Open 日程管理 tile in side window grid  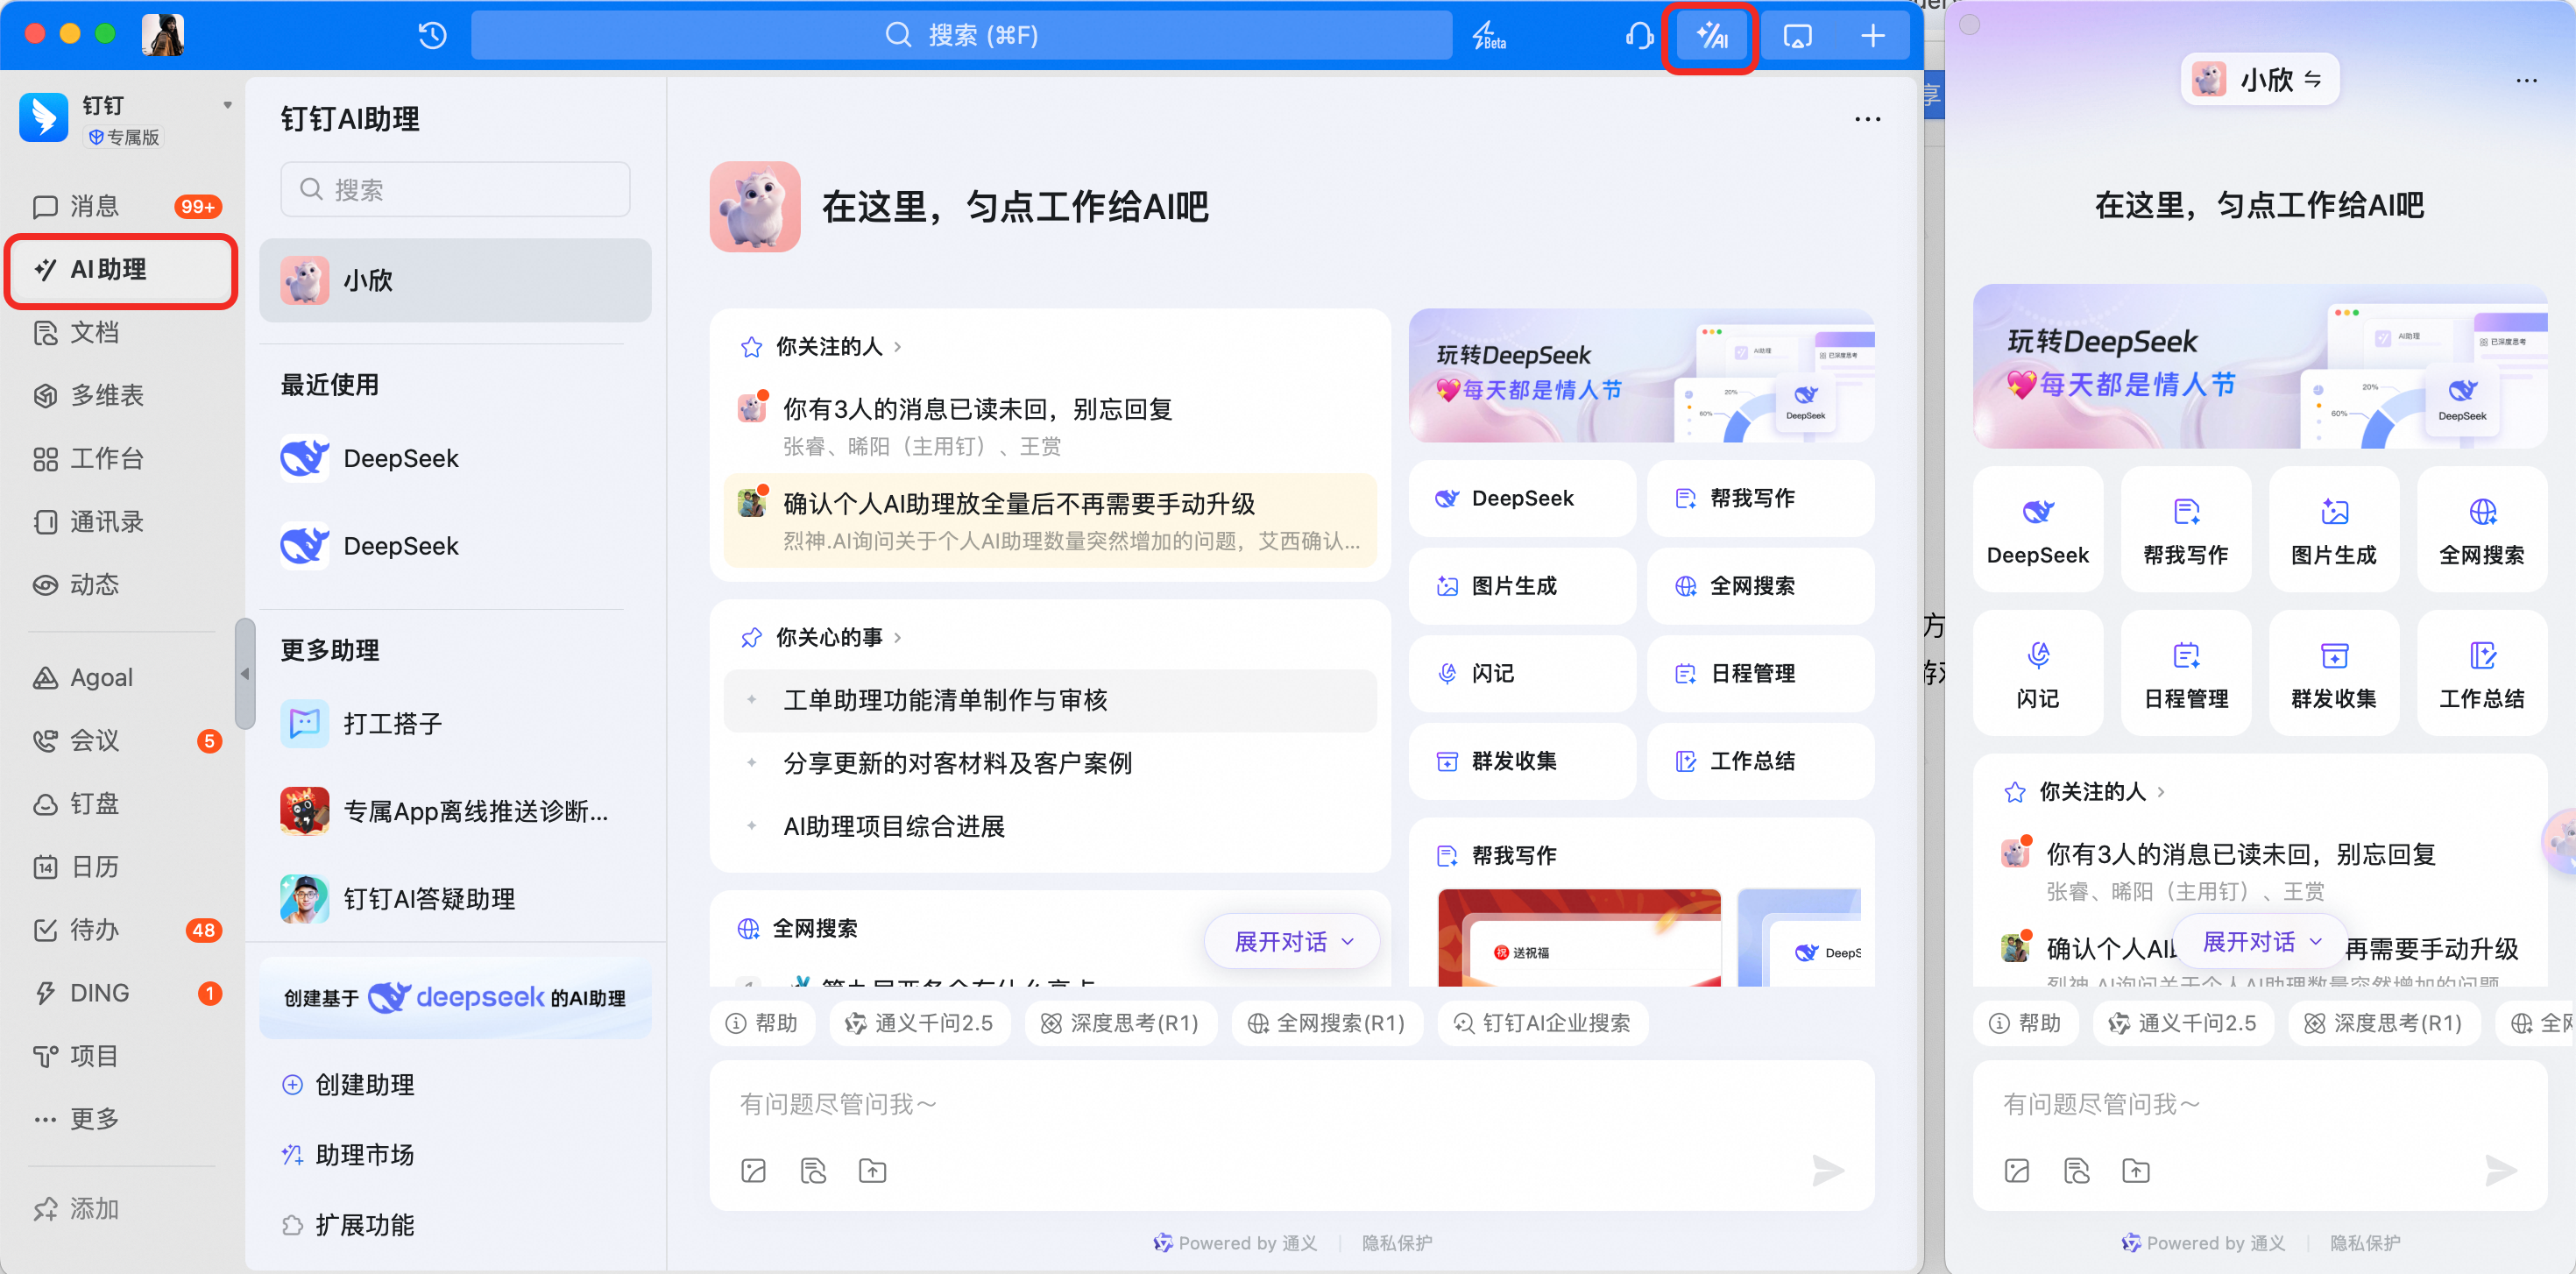(x=2185, y=673)
